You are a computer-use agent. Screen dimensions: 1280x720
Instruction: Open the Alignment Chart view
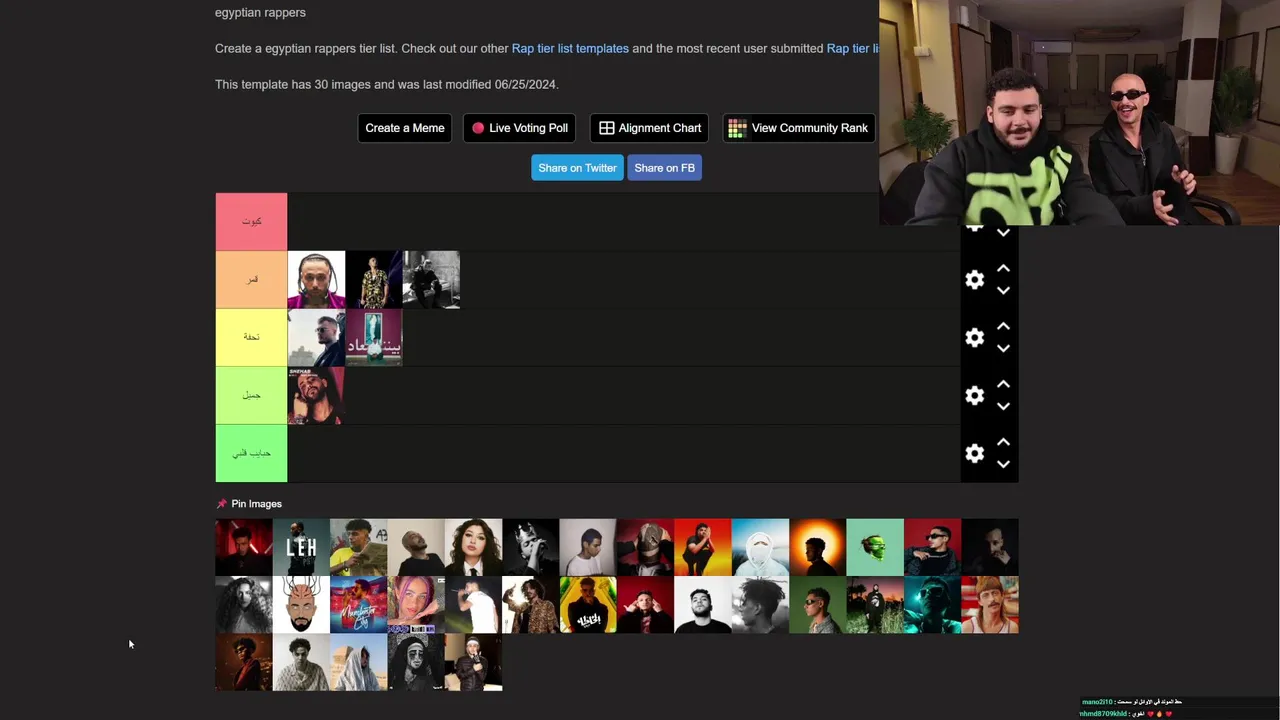(x=650, y=128)
